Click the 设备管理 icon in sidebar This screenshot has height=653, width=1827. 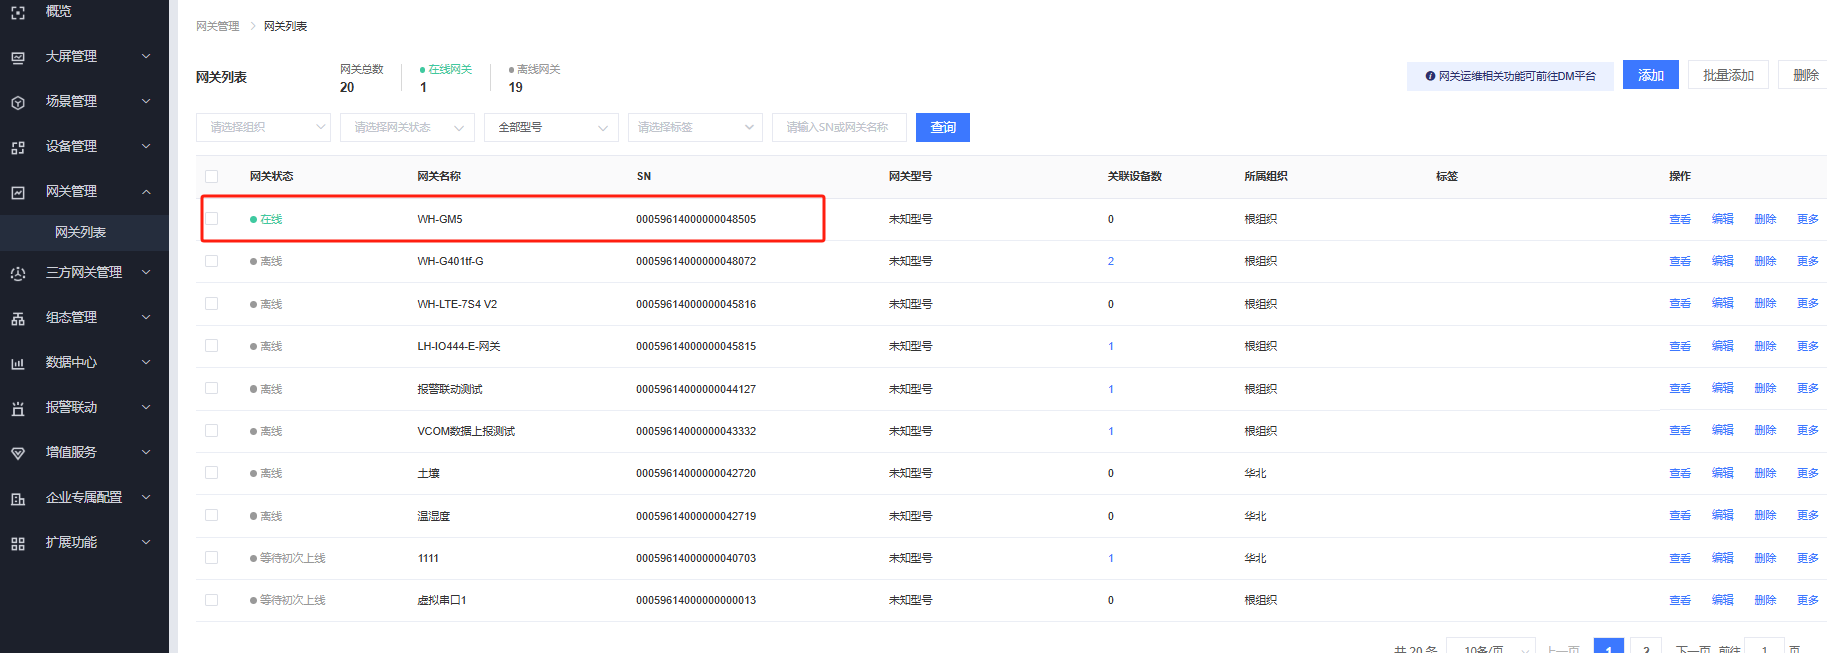(18, 147)
